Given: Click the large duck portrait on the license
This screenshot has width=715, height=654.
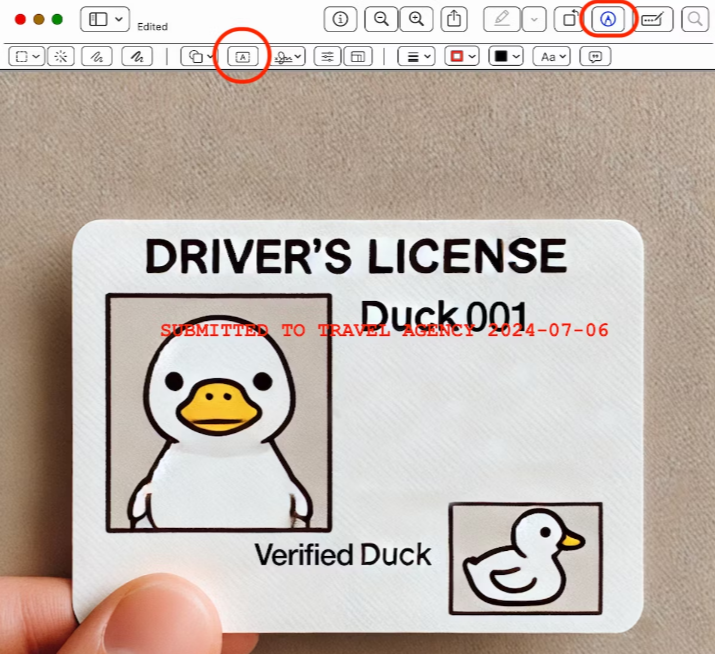Looking at the screenshot, I should pos(219,413).
